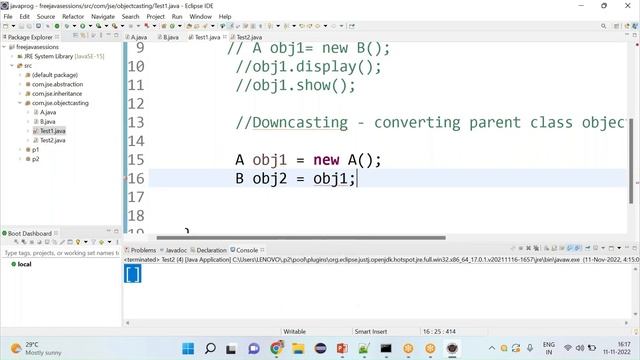
Task: Click the green Boot Dashboard toolbar icon
Action: tap(57, 26)
